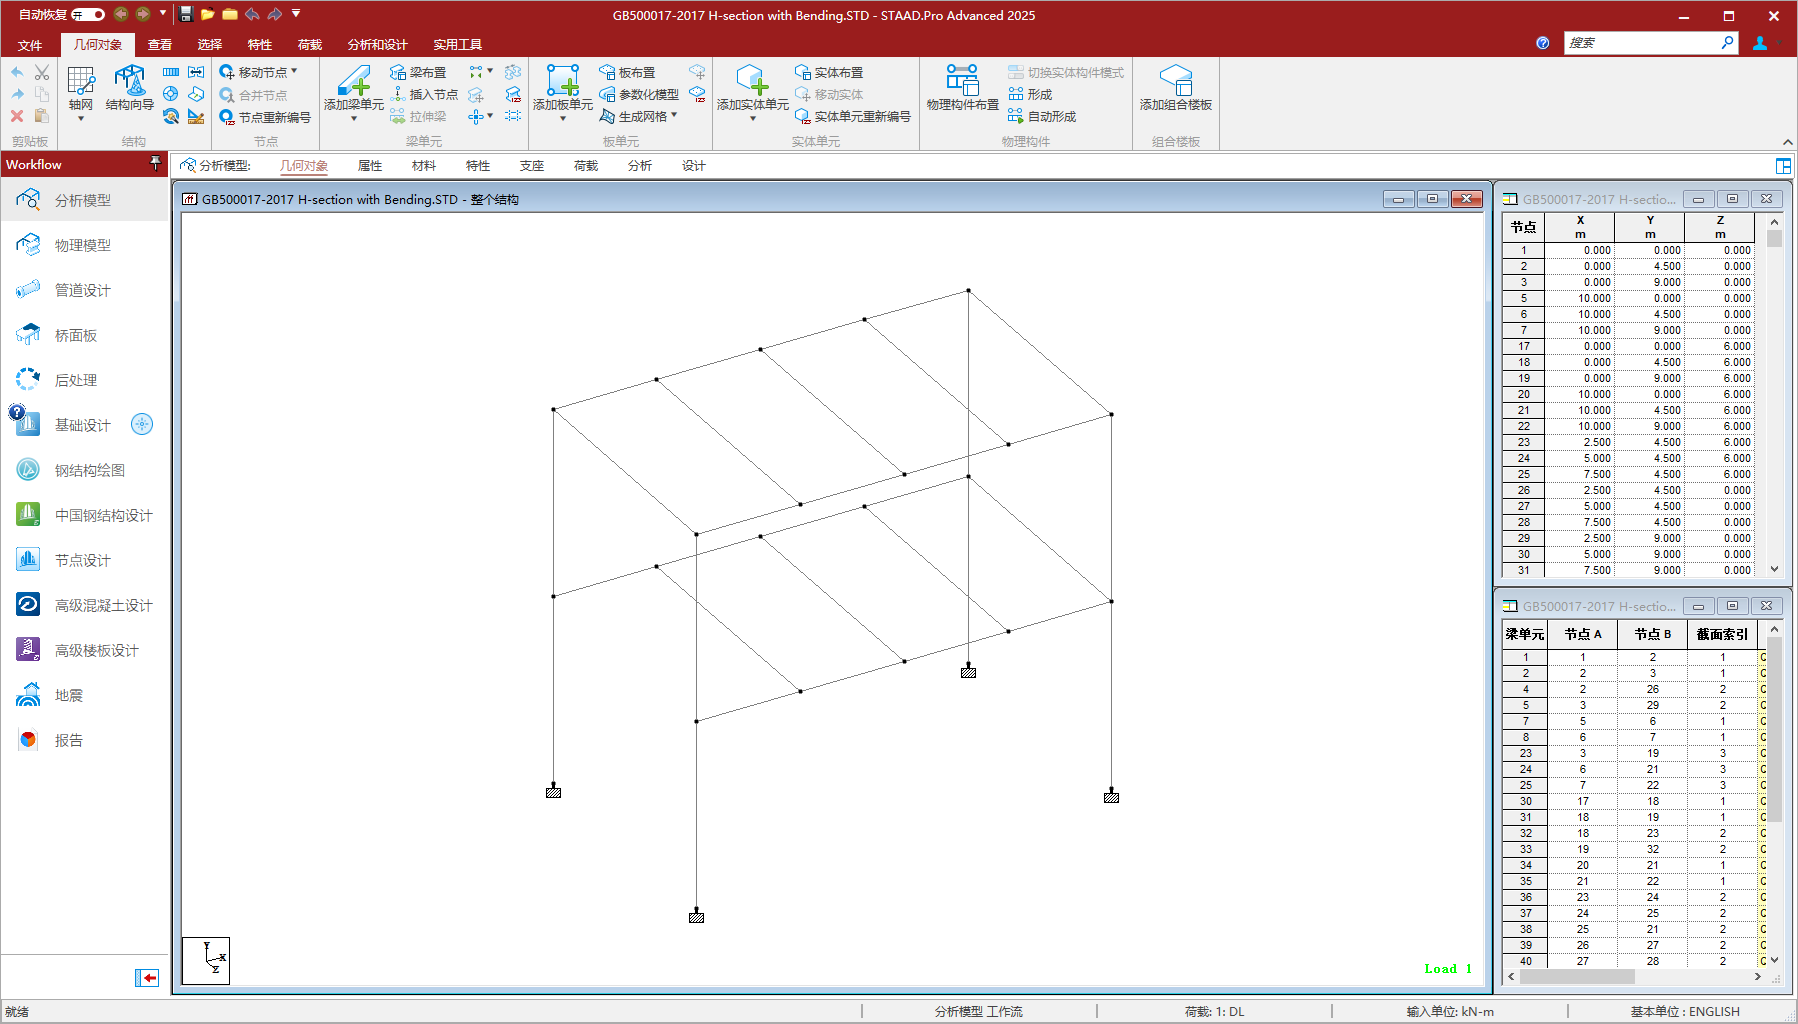Image resolution: width=1798 pixels, height=1024 pixels.
Task: Click the 板布置 plate layout button
Action: (x=627, y=72)
